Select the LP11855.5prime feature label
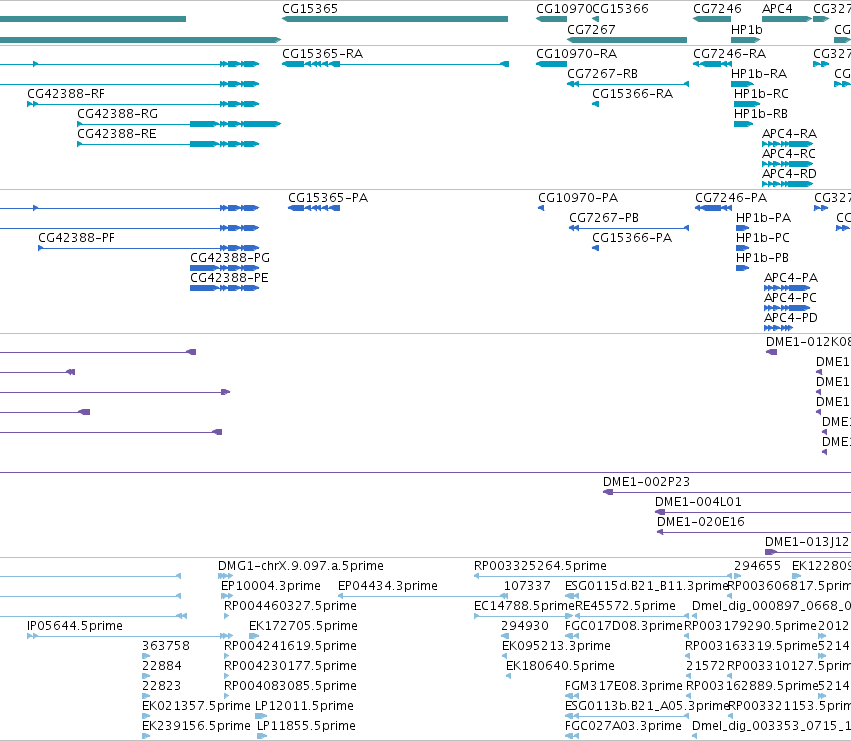This screenshot has height=741, width=851. (x=306, y=726)
